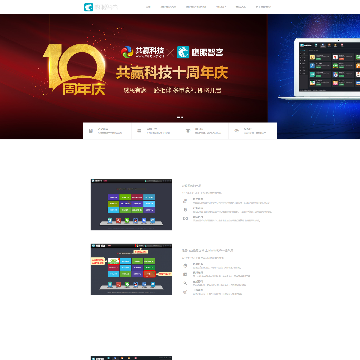360x360 pixels.
Task: Select the first feature card under the banner
Action: coord(107,131)
